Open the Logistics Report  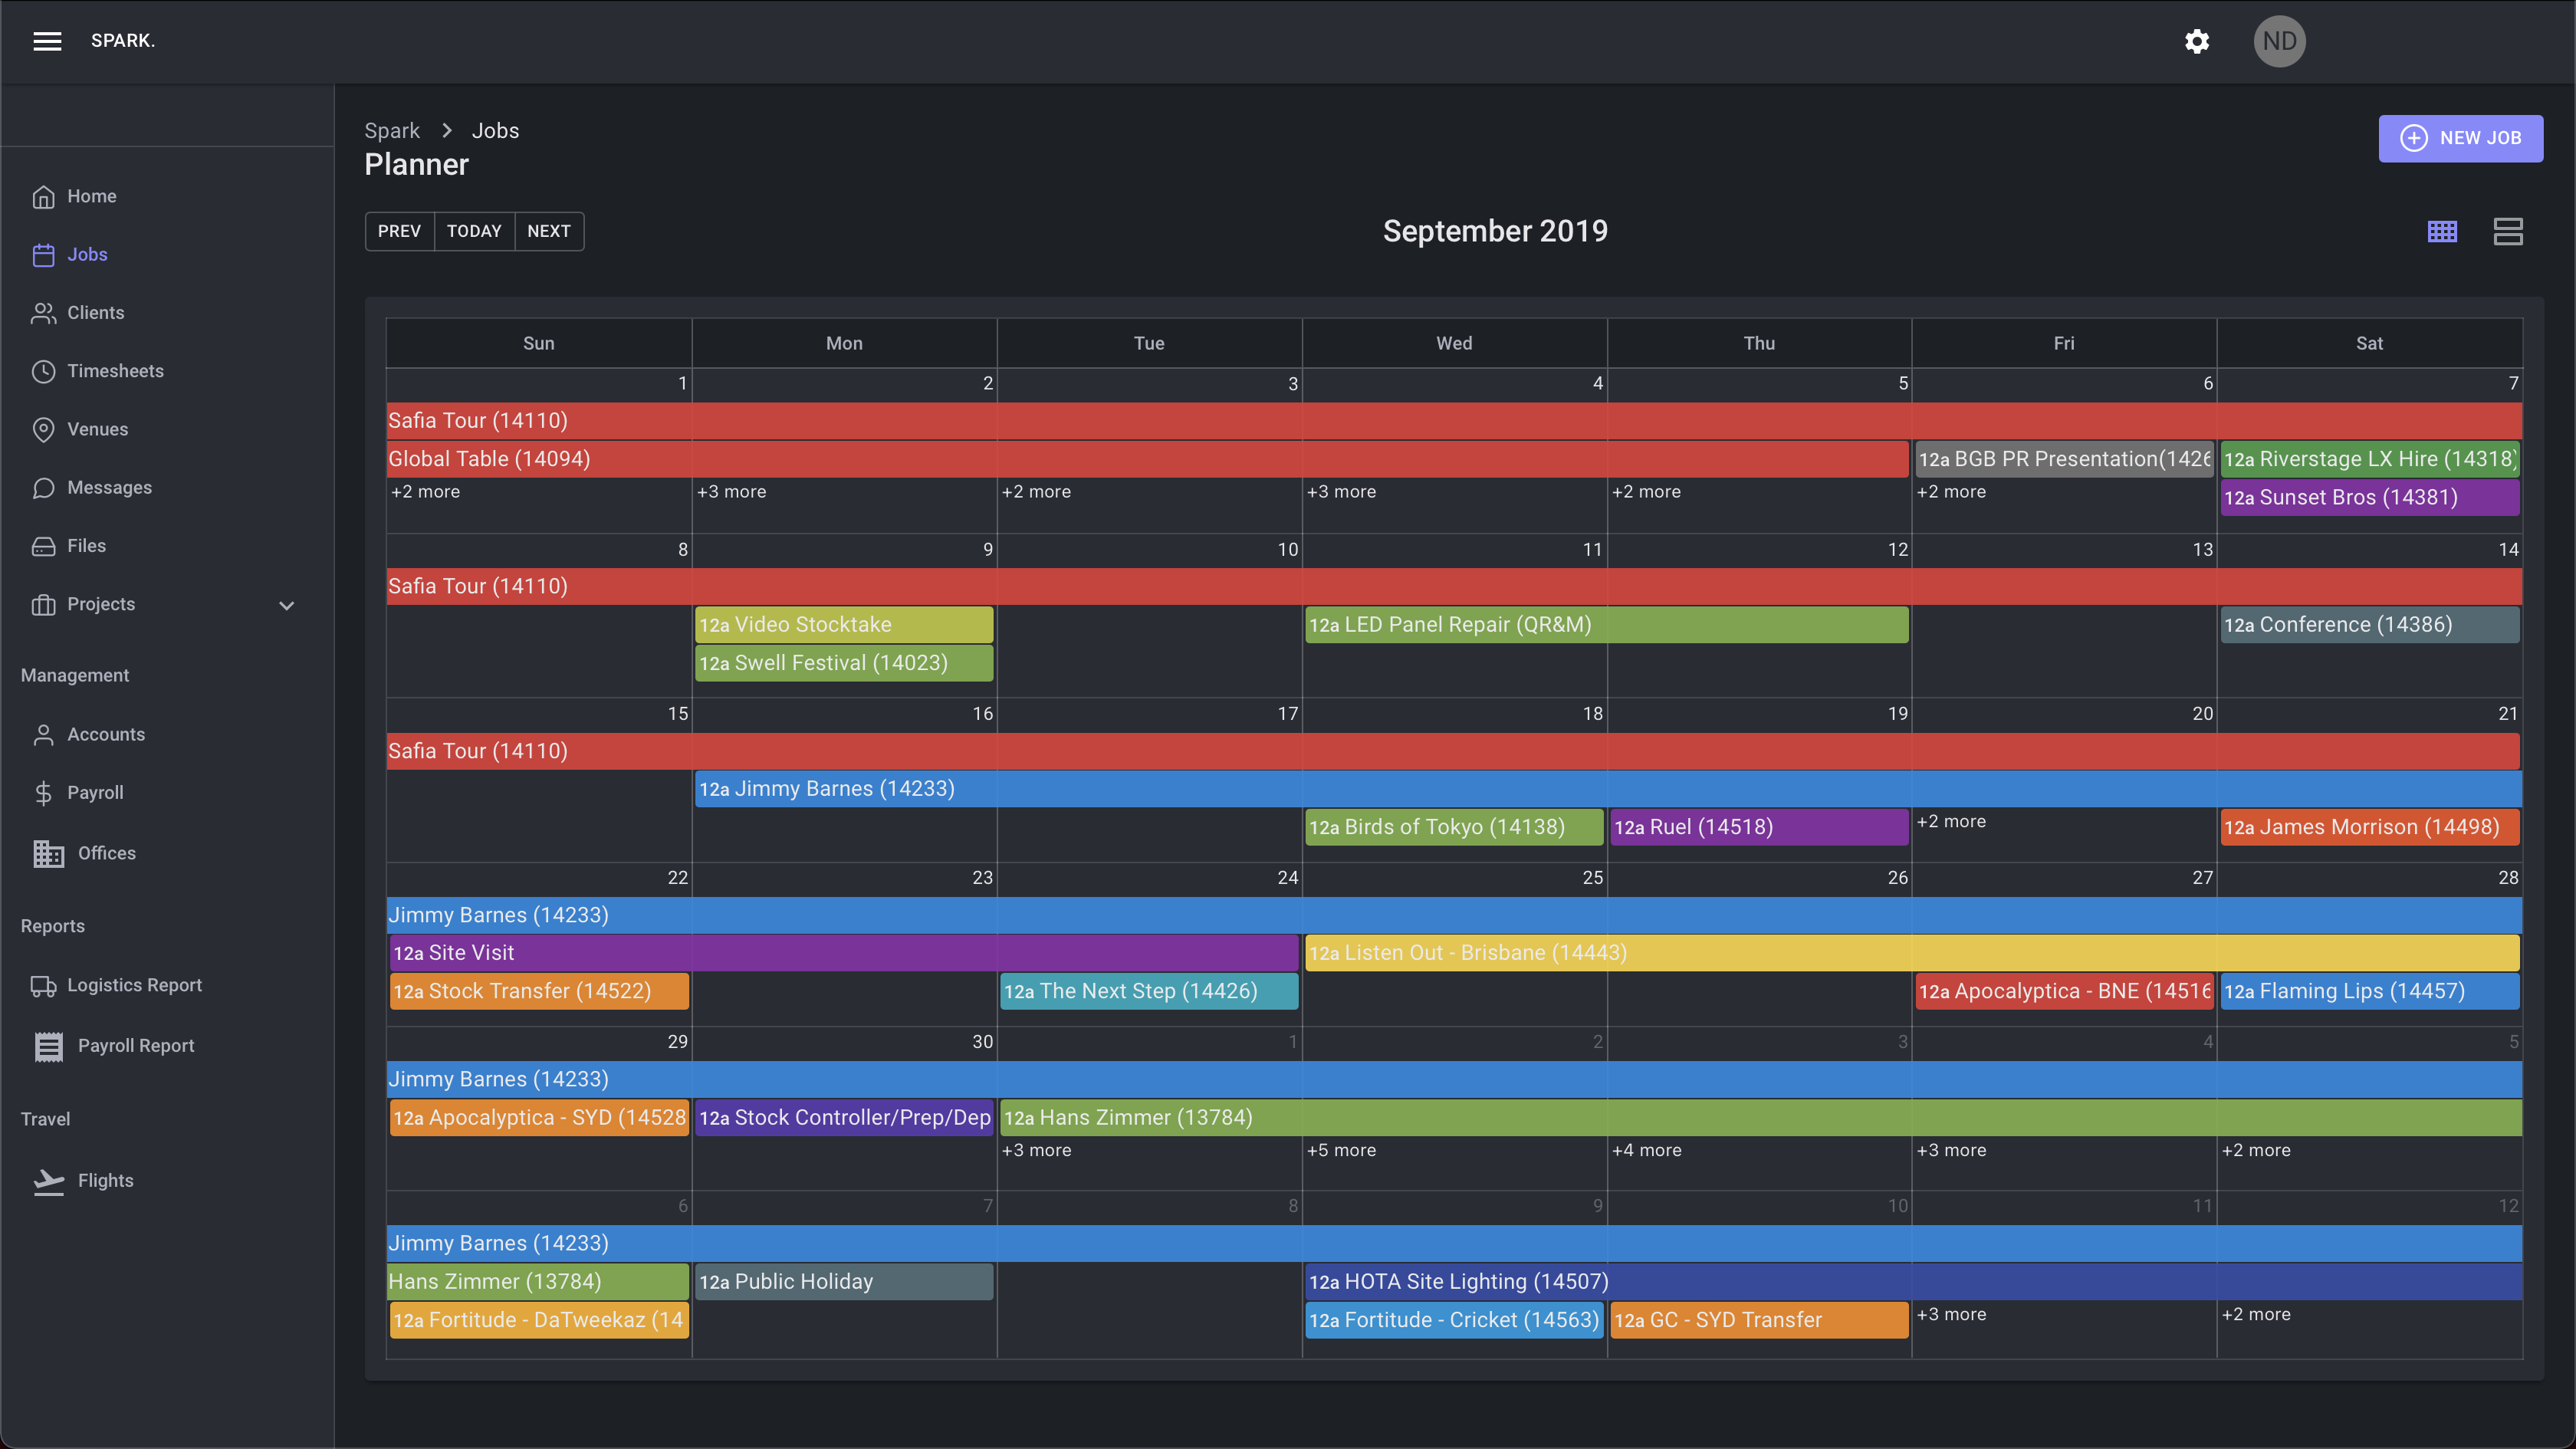click(x=134, y=985)
